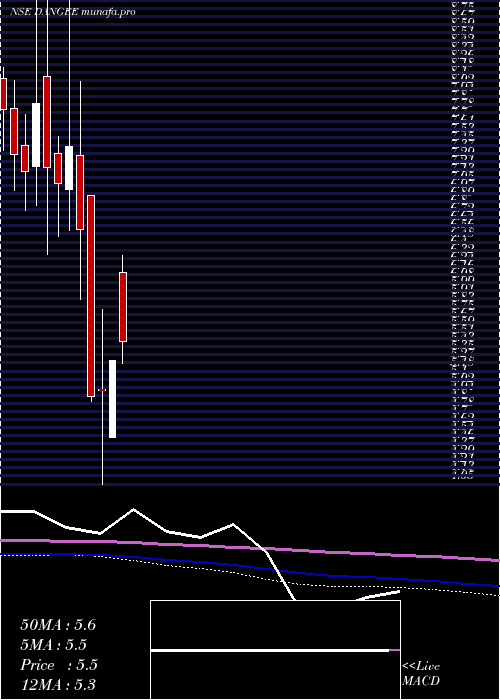This screenshot has height=700, width=500.
Task: Click the <<Live MACD label
Action: [421, 674]
